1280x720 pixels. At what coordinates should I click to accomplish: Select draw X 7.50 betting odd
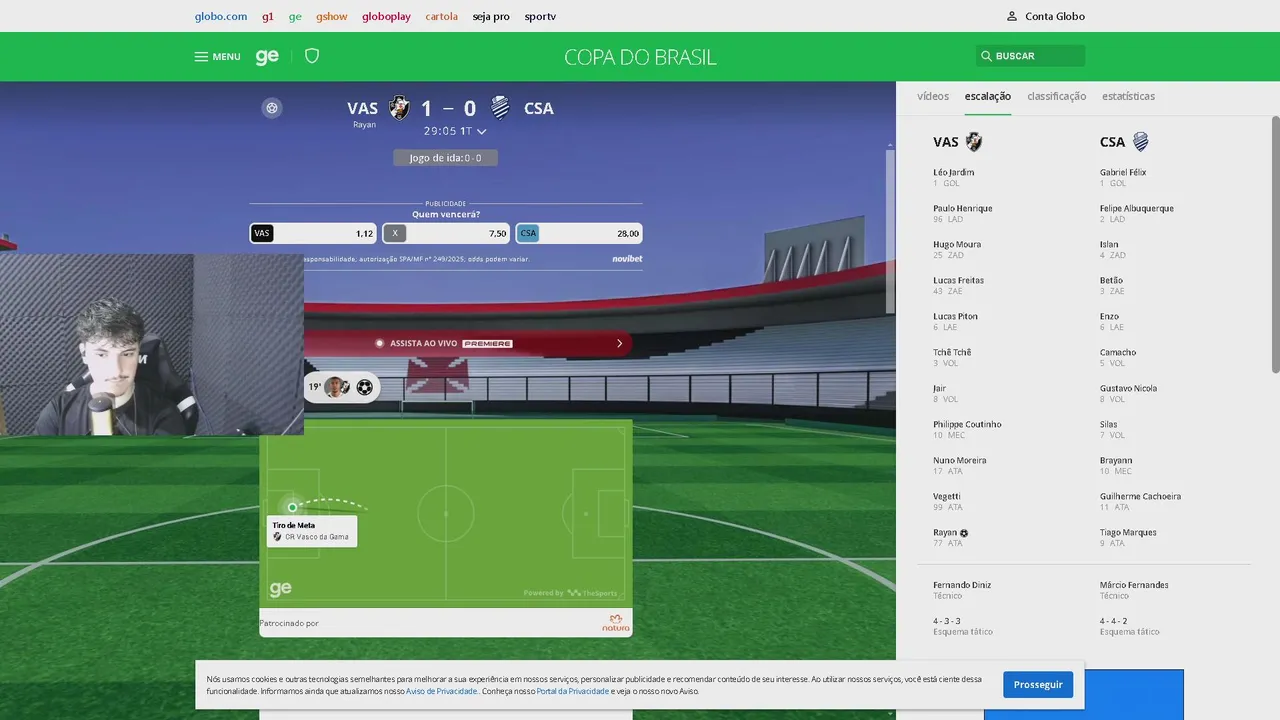446,233
